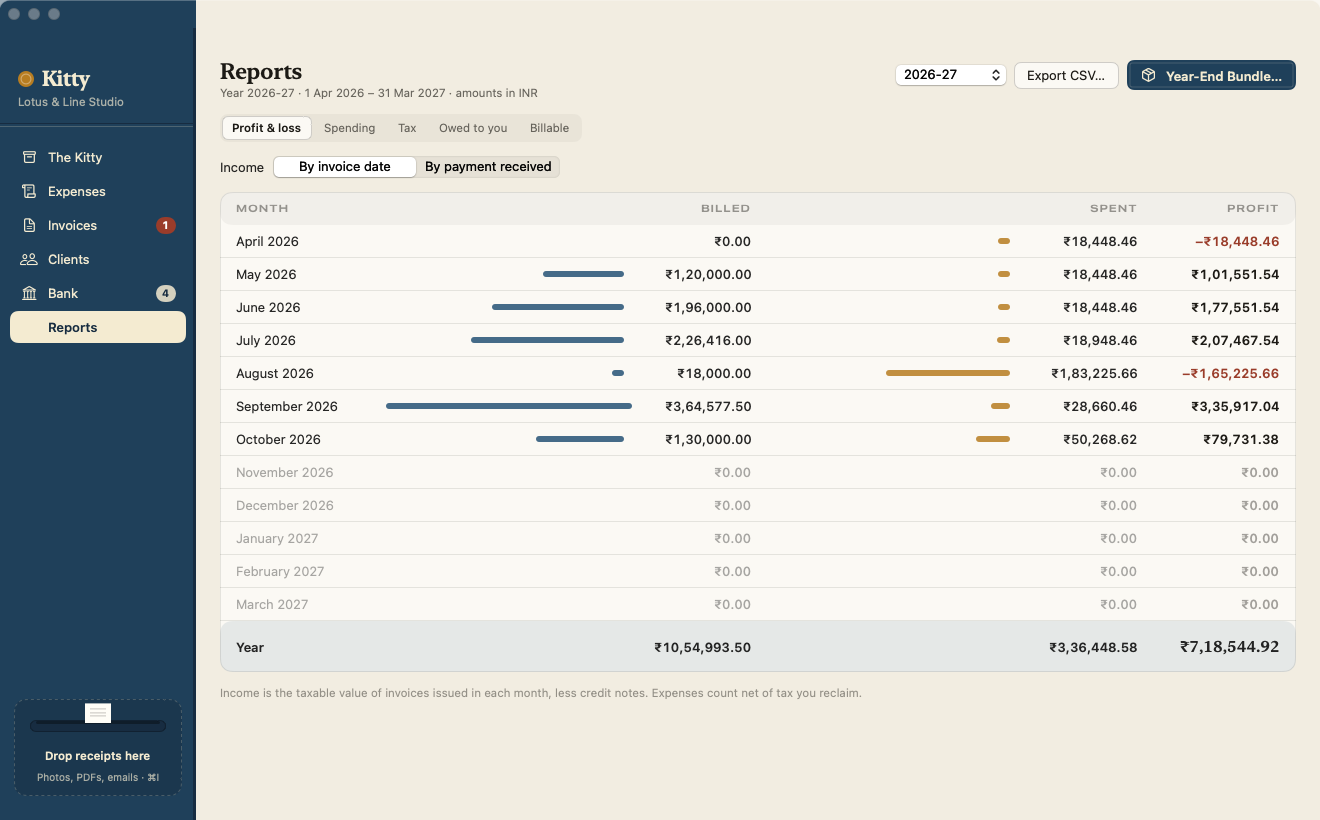The image size is (1320, 820).
Task: Open the 2026-27 year dropdown
Action: point(951,75)
